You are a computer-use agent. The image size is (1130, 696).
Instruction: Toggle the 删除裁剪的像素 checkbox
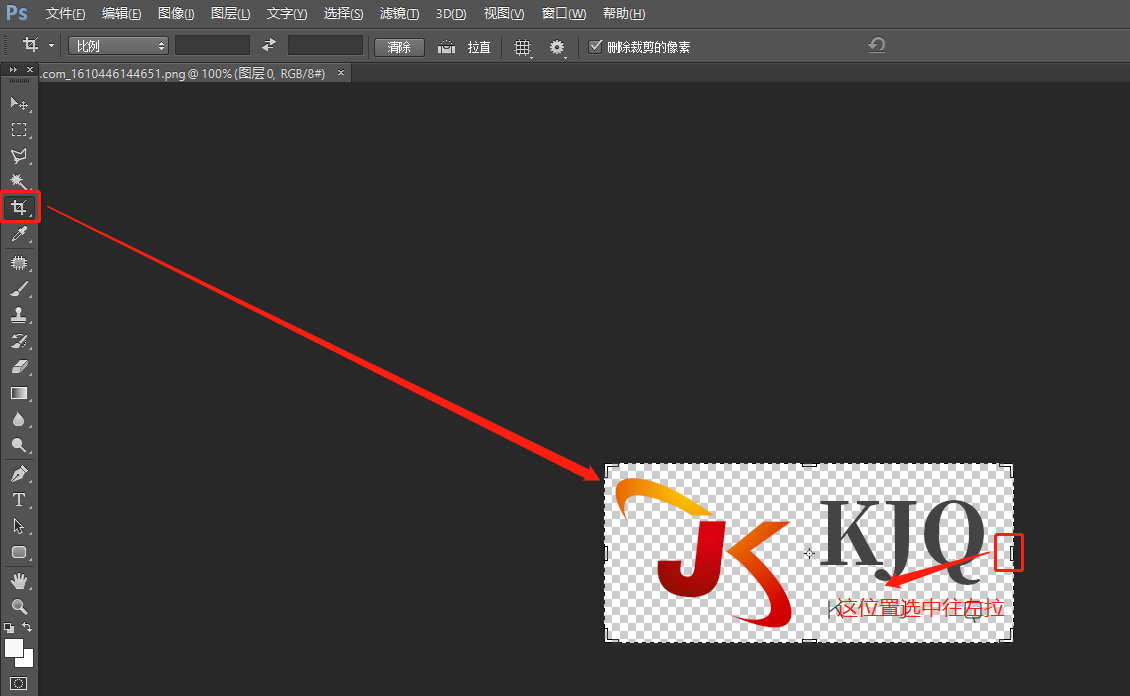pos(595,47)
